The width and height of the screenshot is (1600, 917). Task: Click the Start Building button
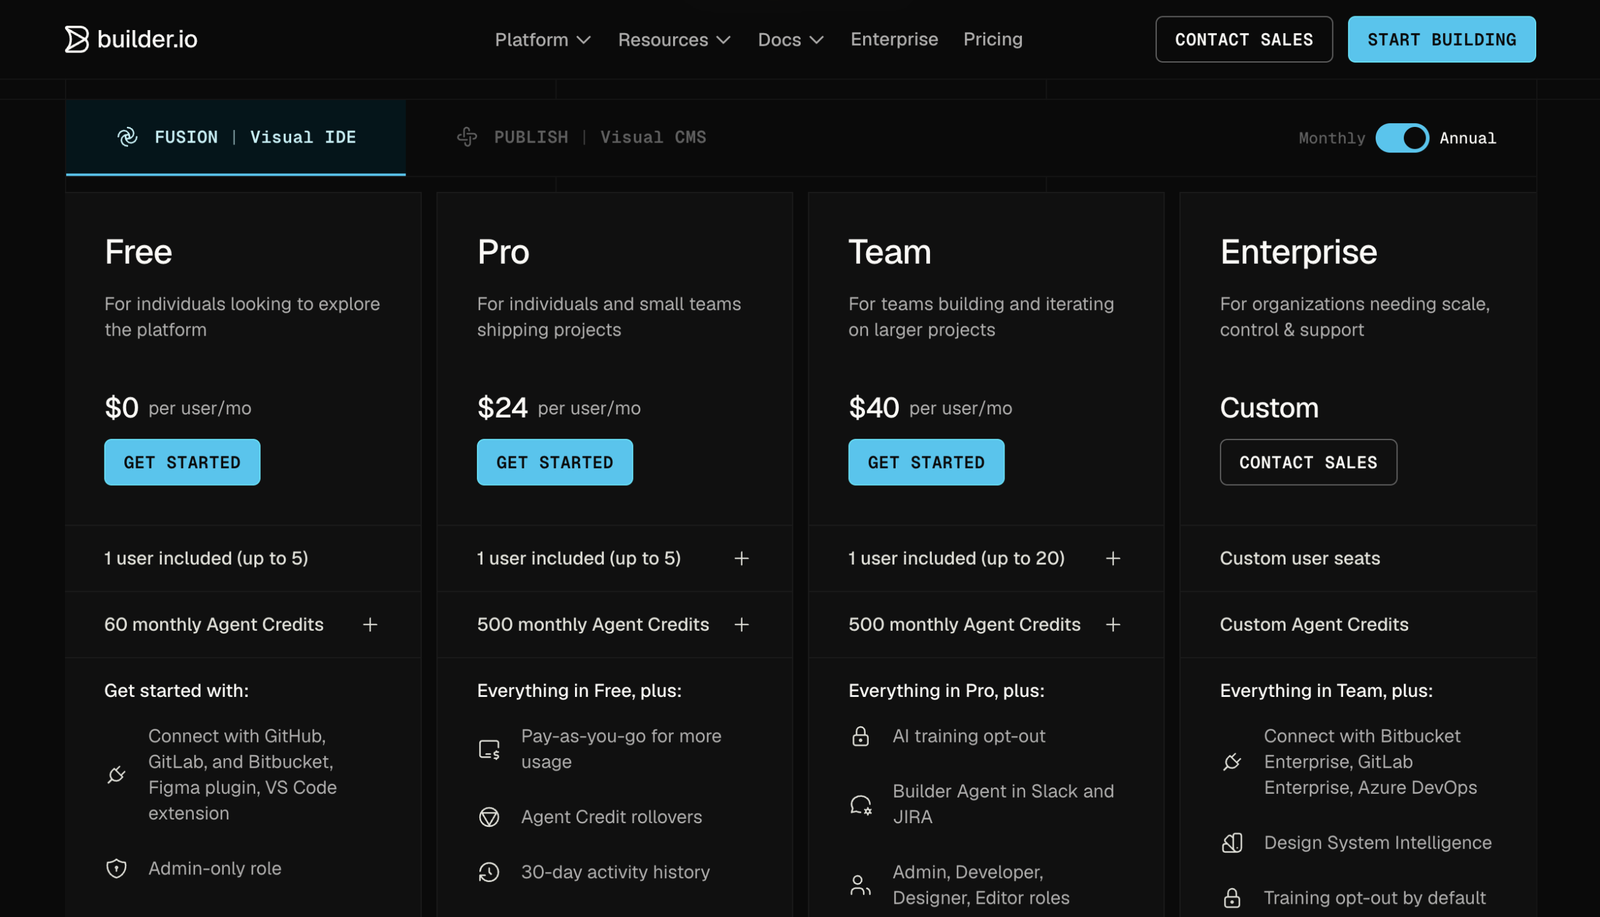tap(1442, 39)
